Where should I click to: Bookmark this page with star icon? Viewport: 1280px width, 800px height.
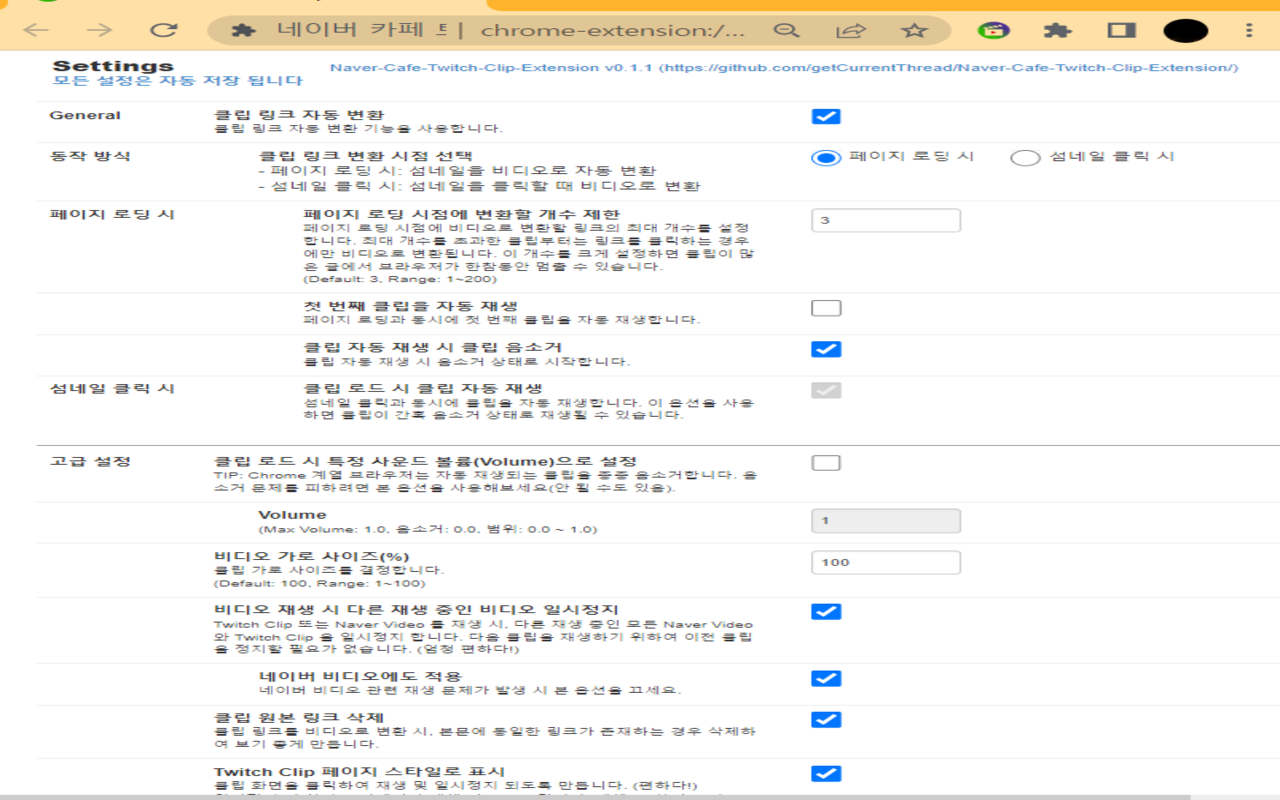pyautogui.click(x=914, y=31)
